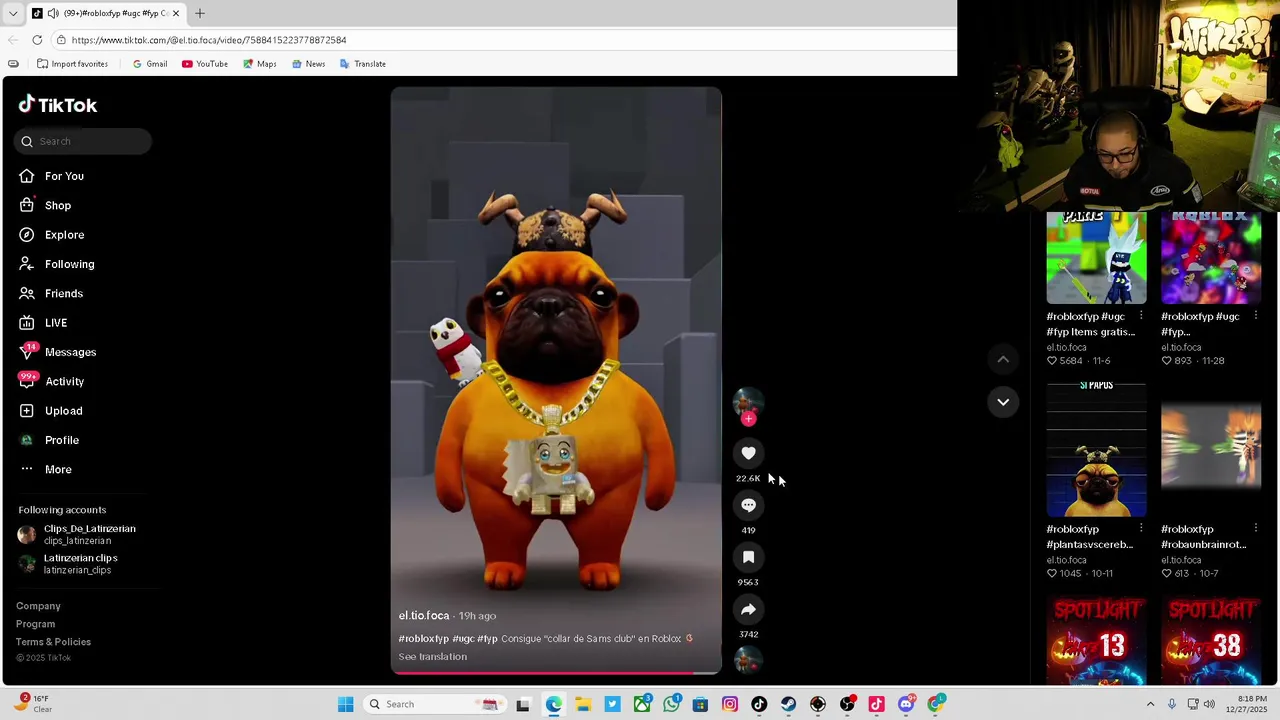Viewport: 1280px width, 720px height.
Task: Open the Spotlight 38 video thumbnail
Action: click(1211, 640)
